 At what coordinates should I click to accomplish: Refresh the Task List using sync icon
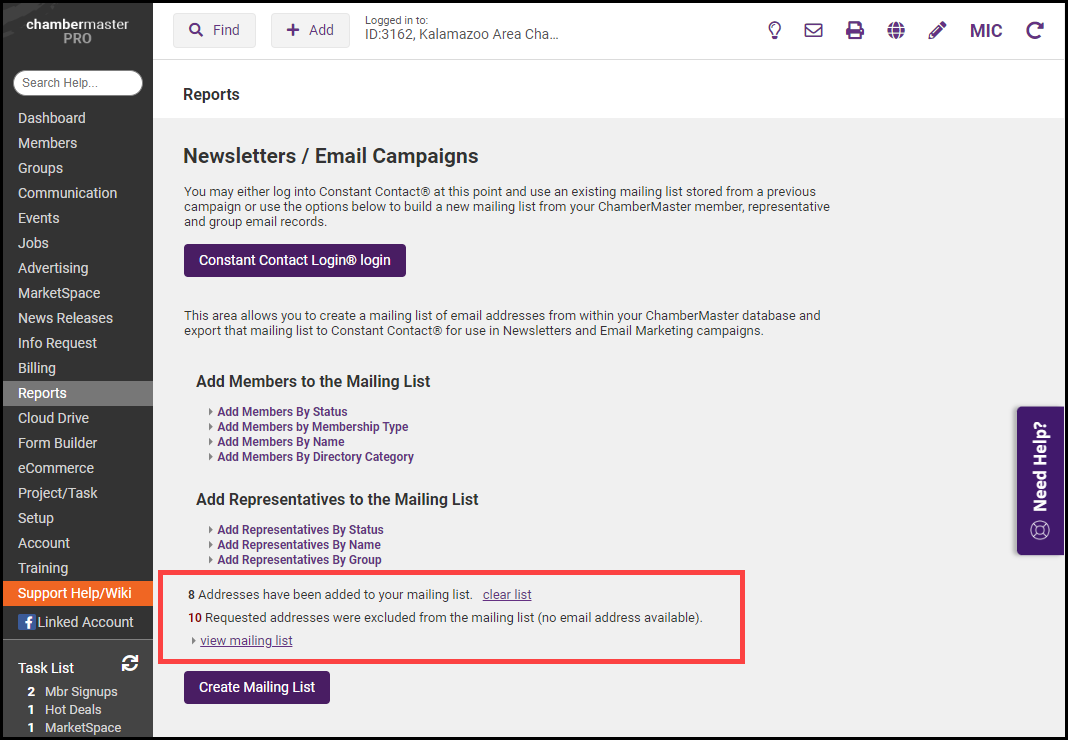pyautogui.click(x=129, y=663)
